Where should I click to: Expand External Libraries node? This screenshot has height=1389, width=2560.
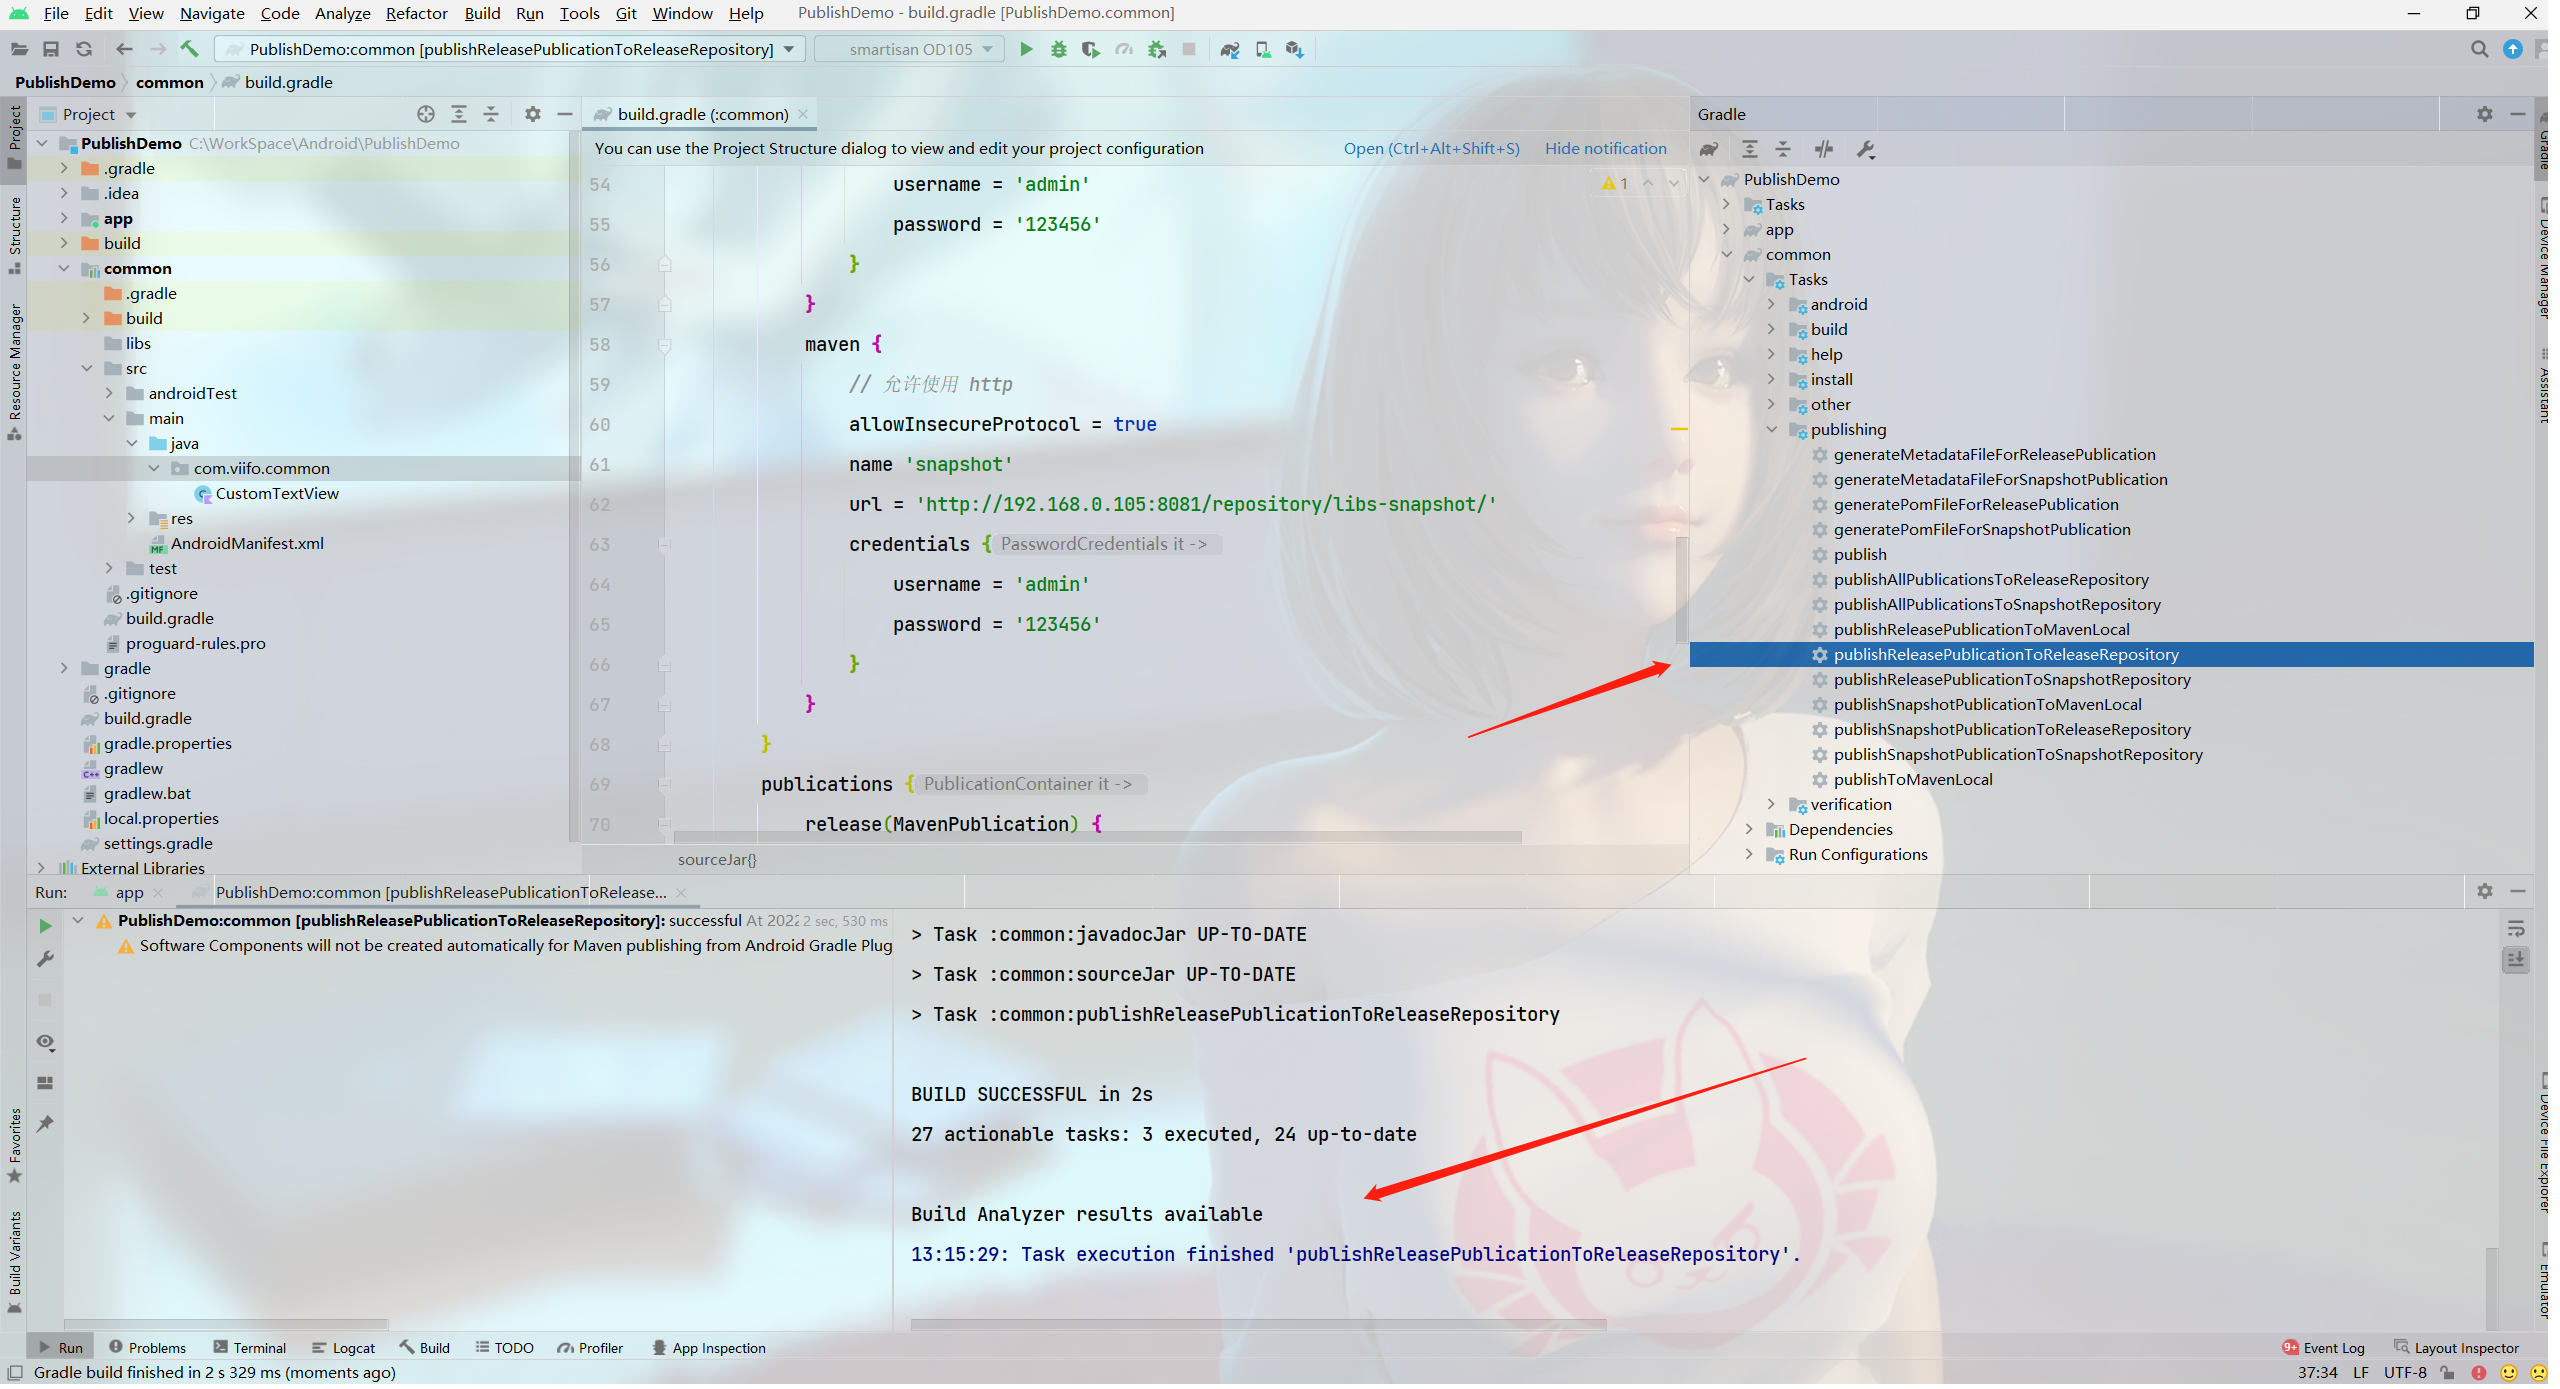coord(41,868)
